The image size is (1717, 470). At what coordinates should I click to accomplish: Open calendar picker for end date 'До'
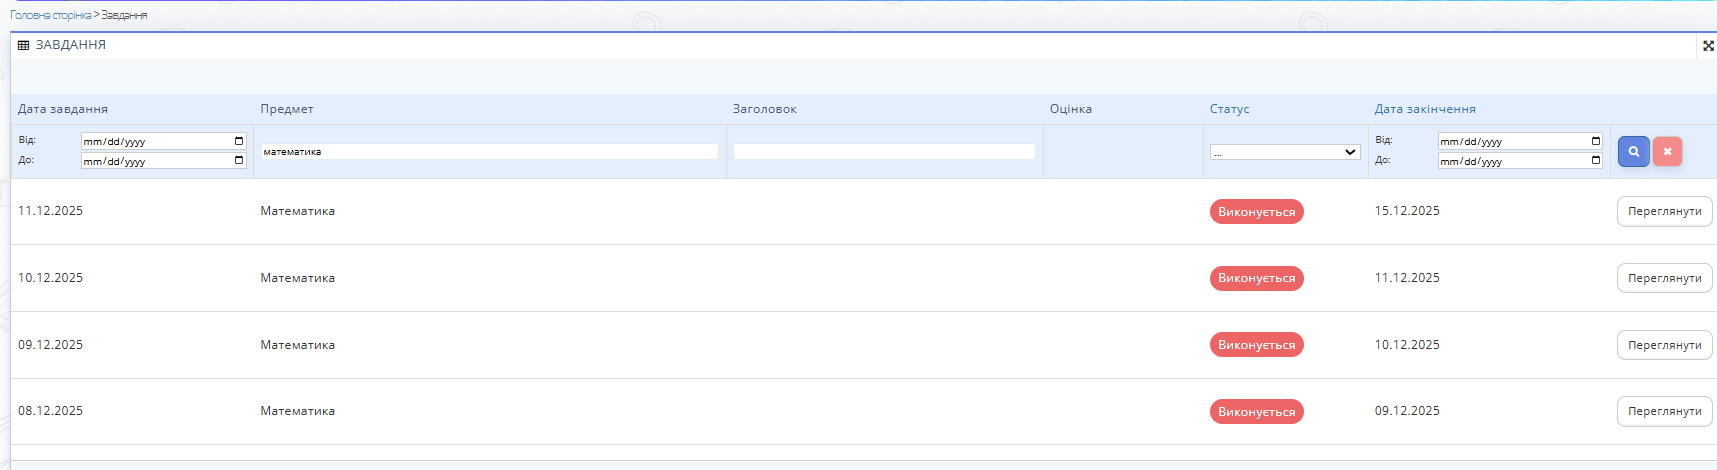(1596, 160)
